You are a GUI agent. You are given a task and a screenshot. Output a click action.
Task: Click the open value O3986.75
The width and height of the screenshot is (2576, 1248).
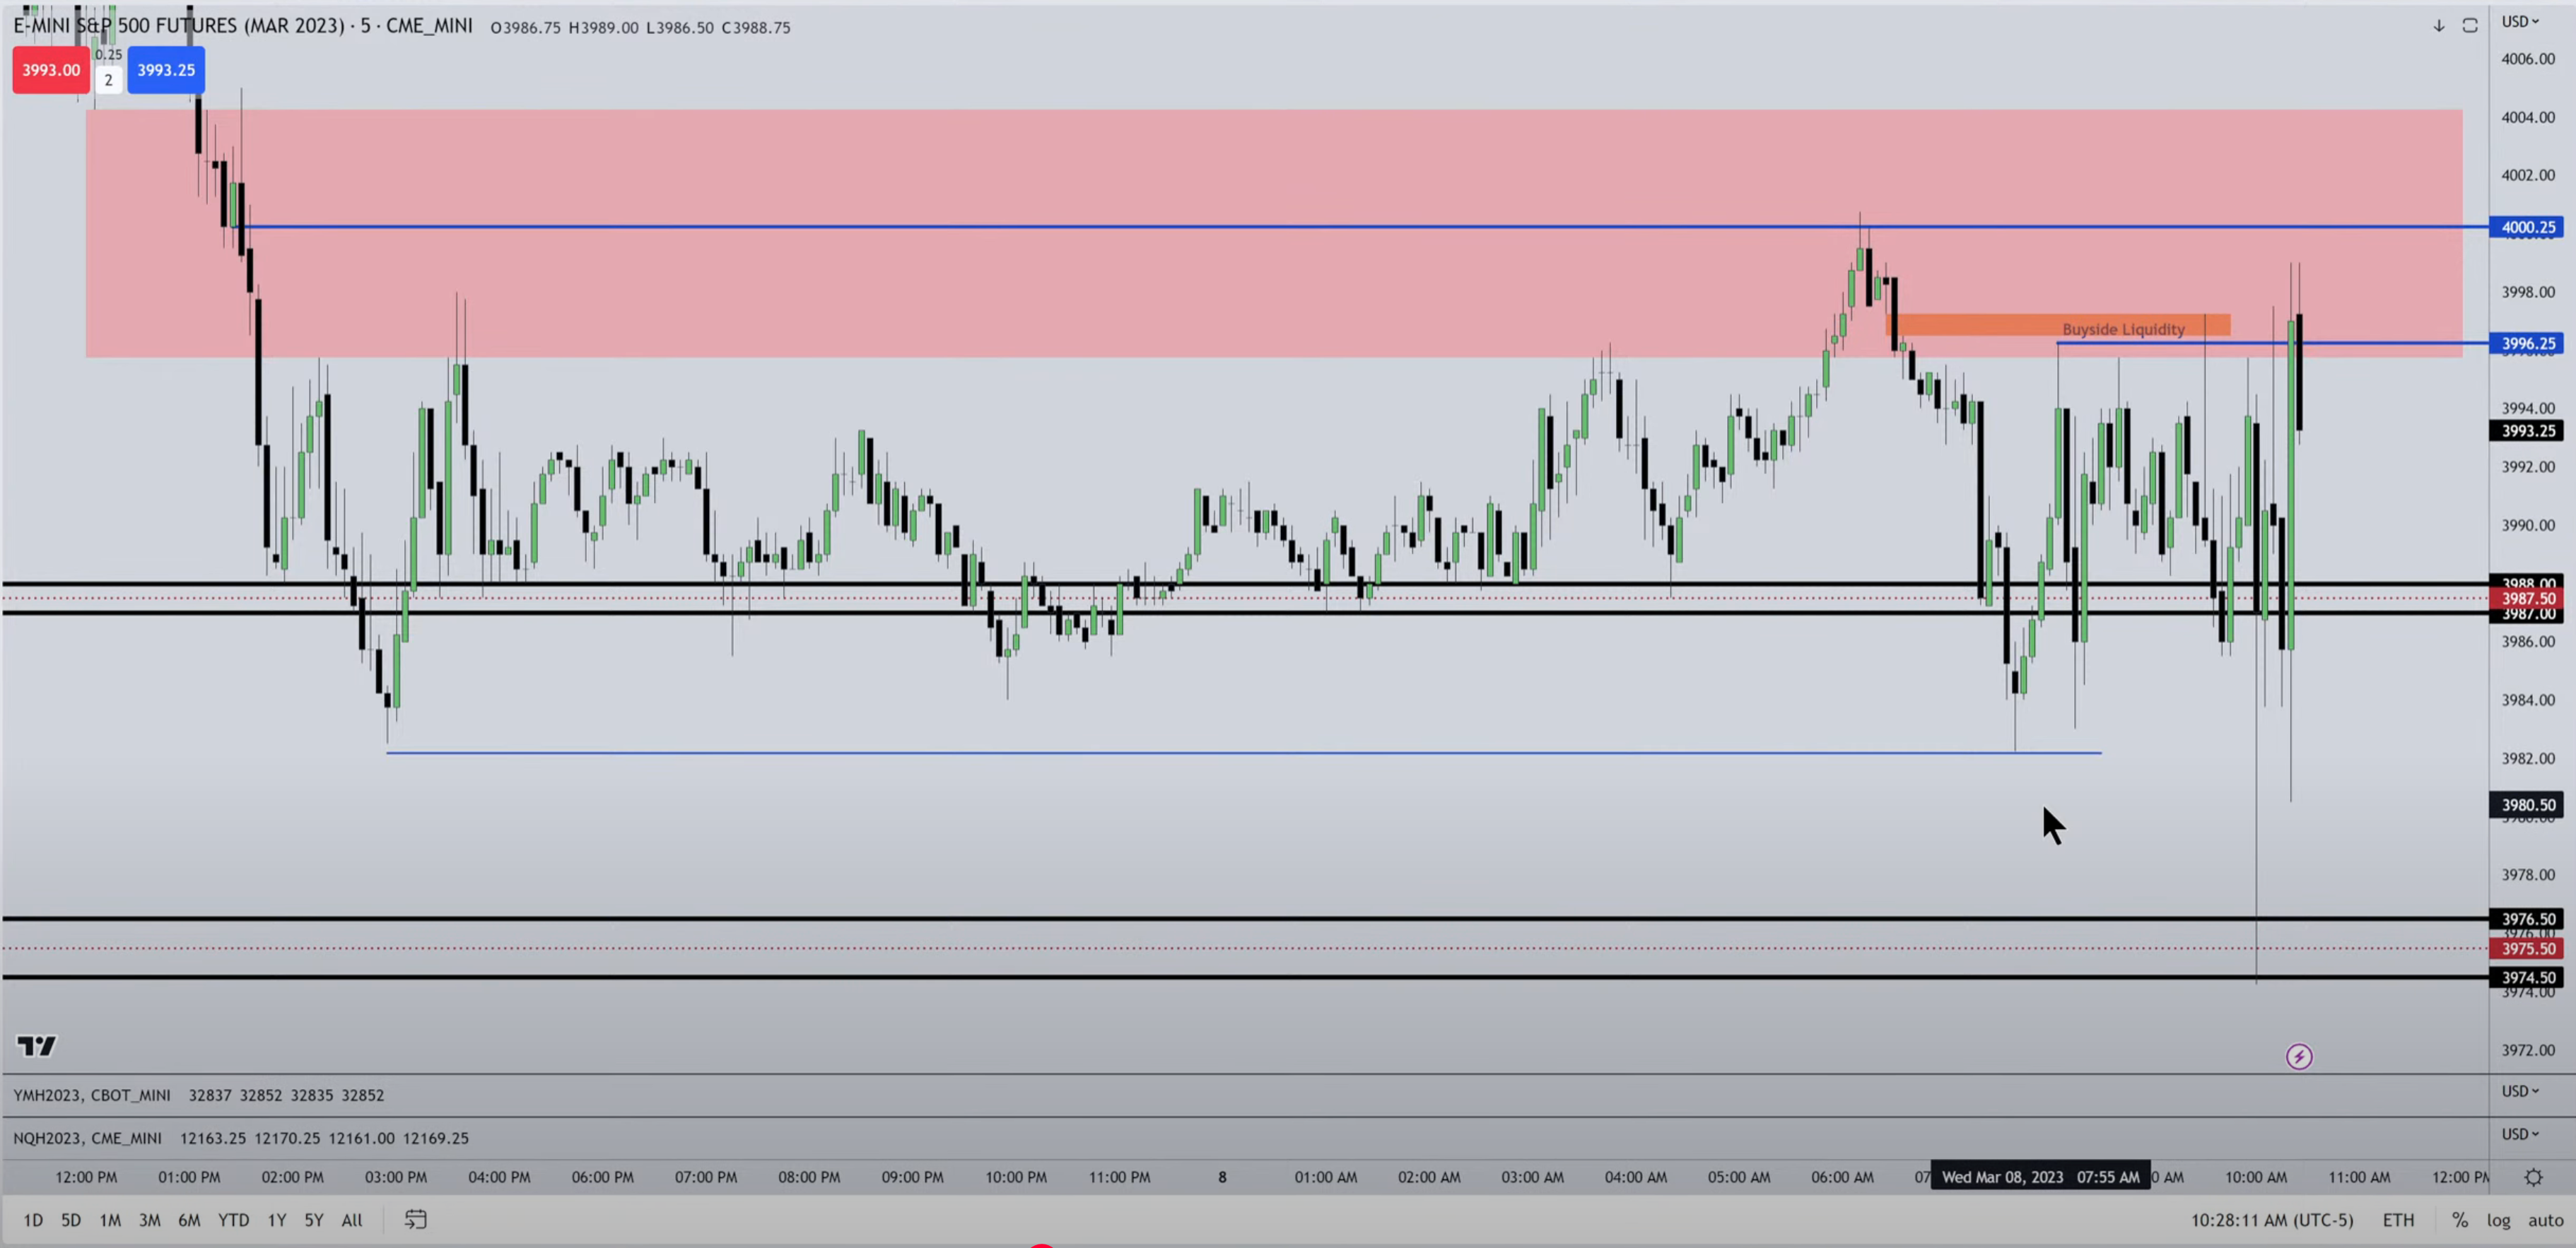(x=525, y=27)
